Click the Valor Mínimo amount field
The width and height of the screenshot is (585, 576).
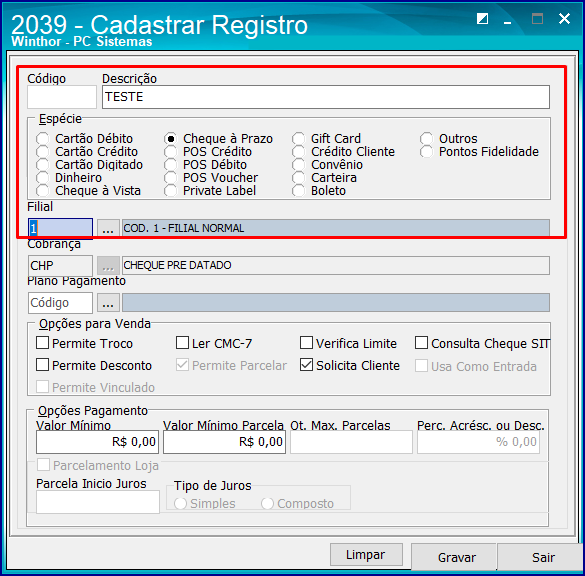(97, 442)
